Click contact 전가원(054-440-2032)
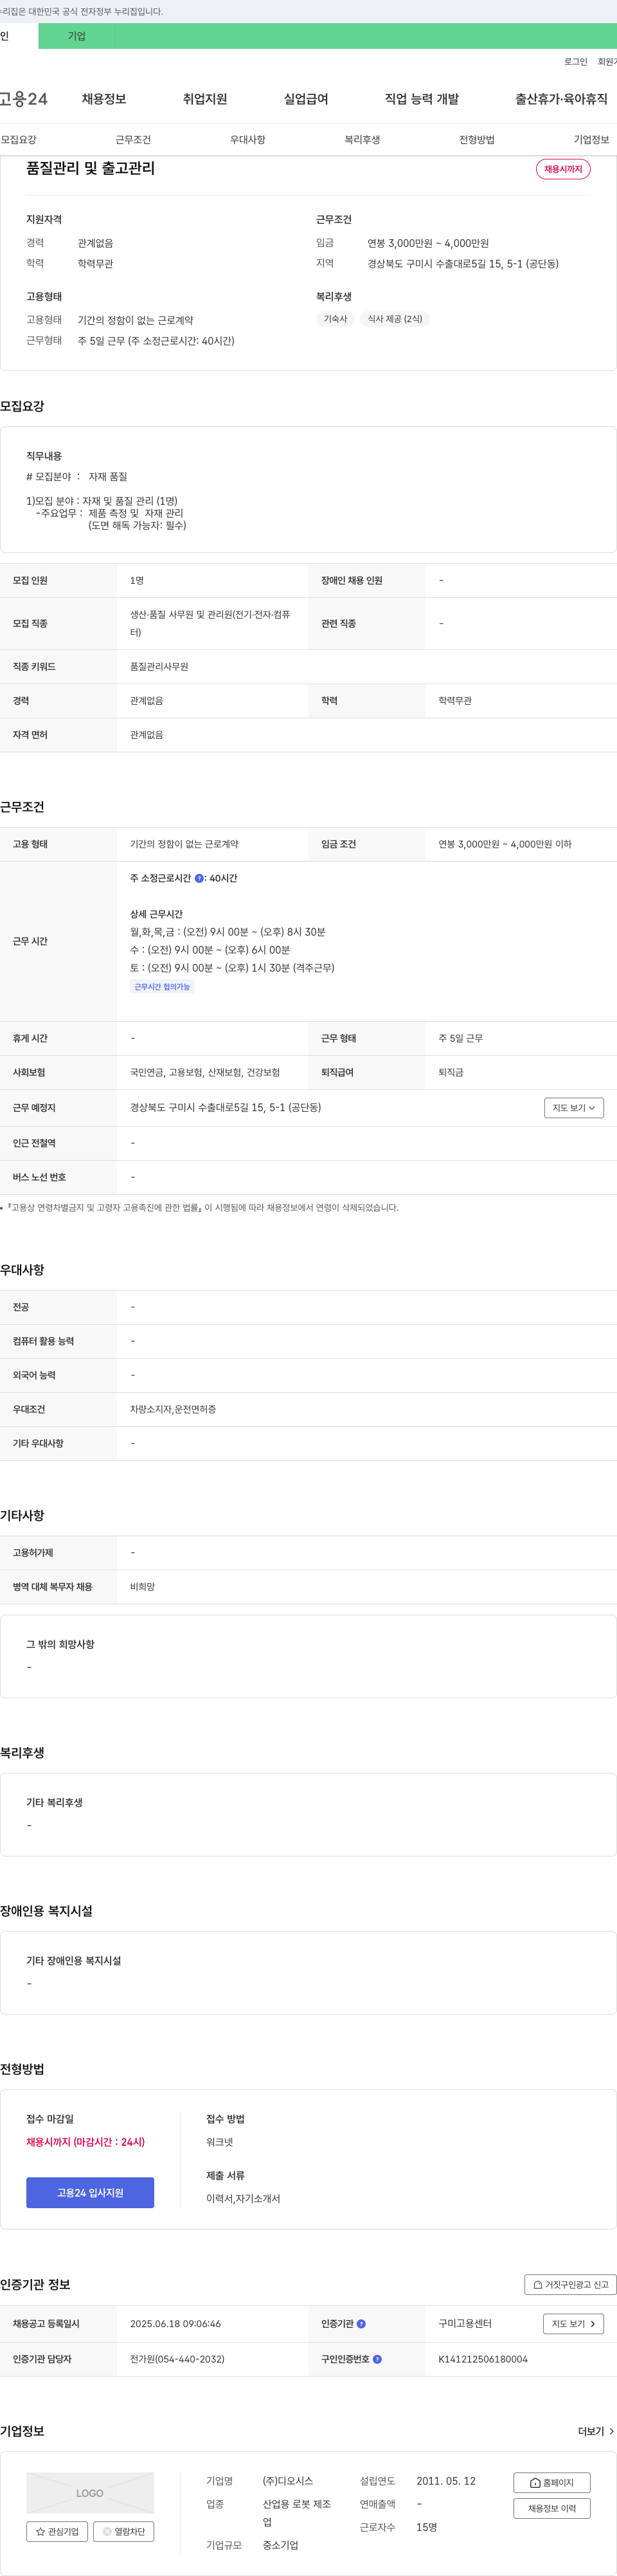617x2576 pixels. click(177, 2359)
